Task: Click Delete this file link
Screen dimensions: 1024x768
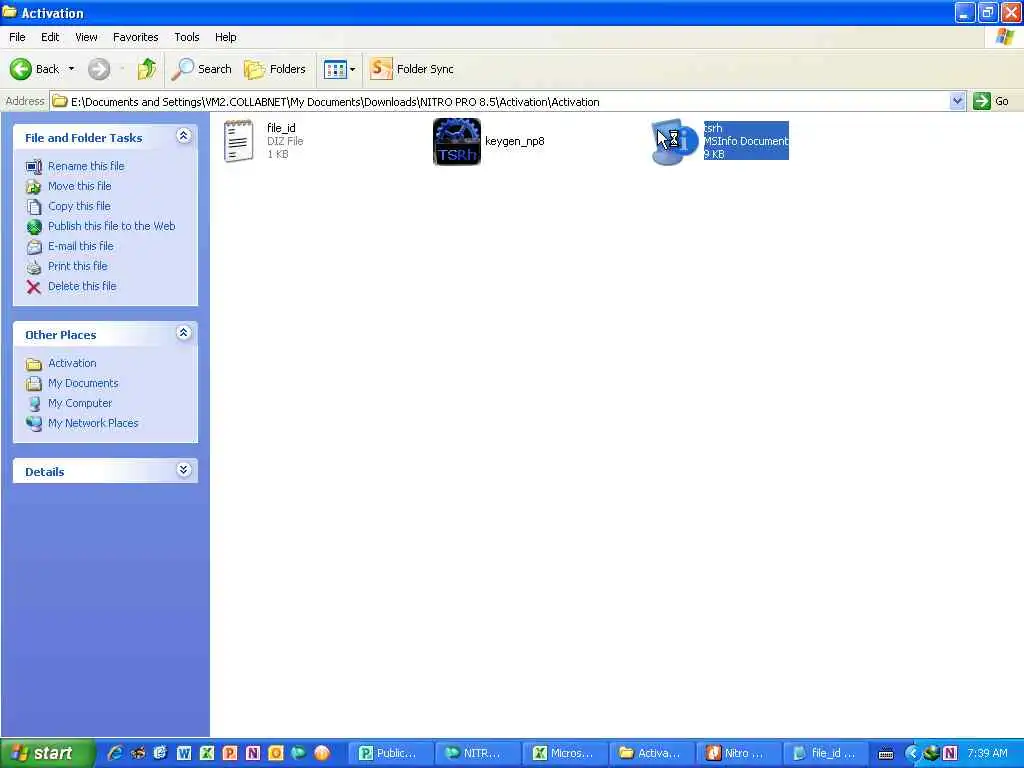Action: pyautogui.click(x=82, y=286)
